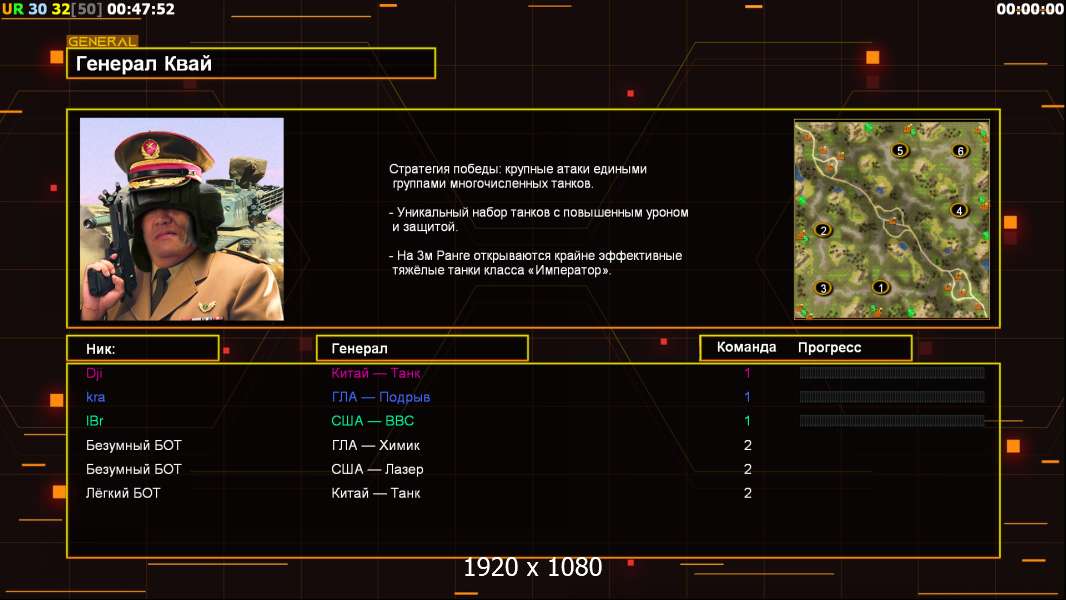Click the GENERAL tag above the name box

[x=103, y=41]
